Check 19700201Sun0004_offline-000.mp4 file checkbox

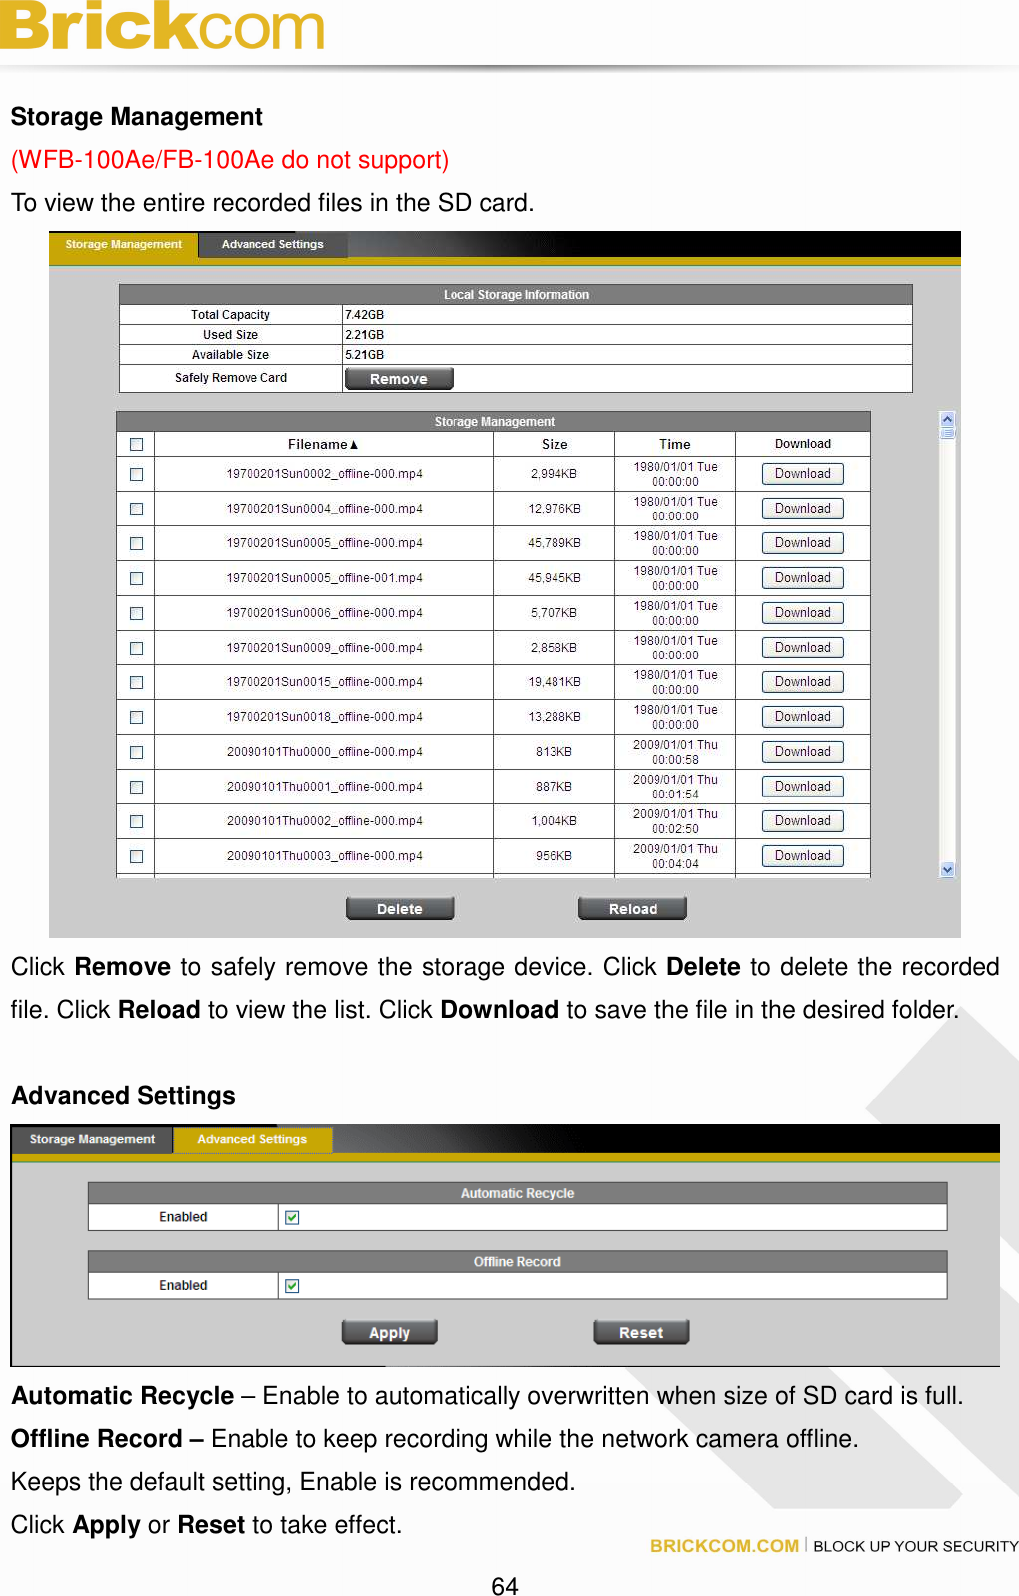click(137, 509)
